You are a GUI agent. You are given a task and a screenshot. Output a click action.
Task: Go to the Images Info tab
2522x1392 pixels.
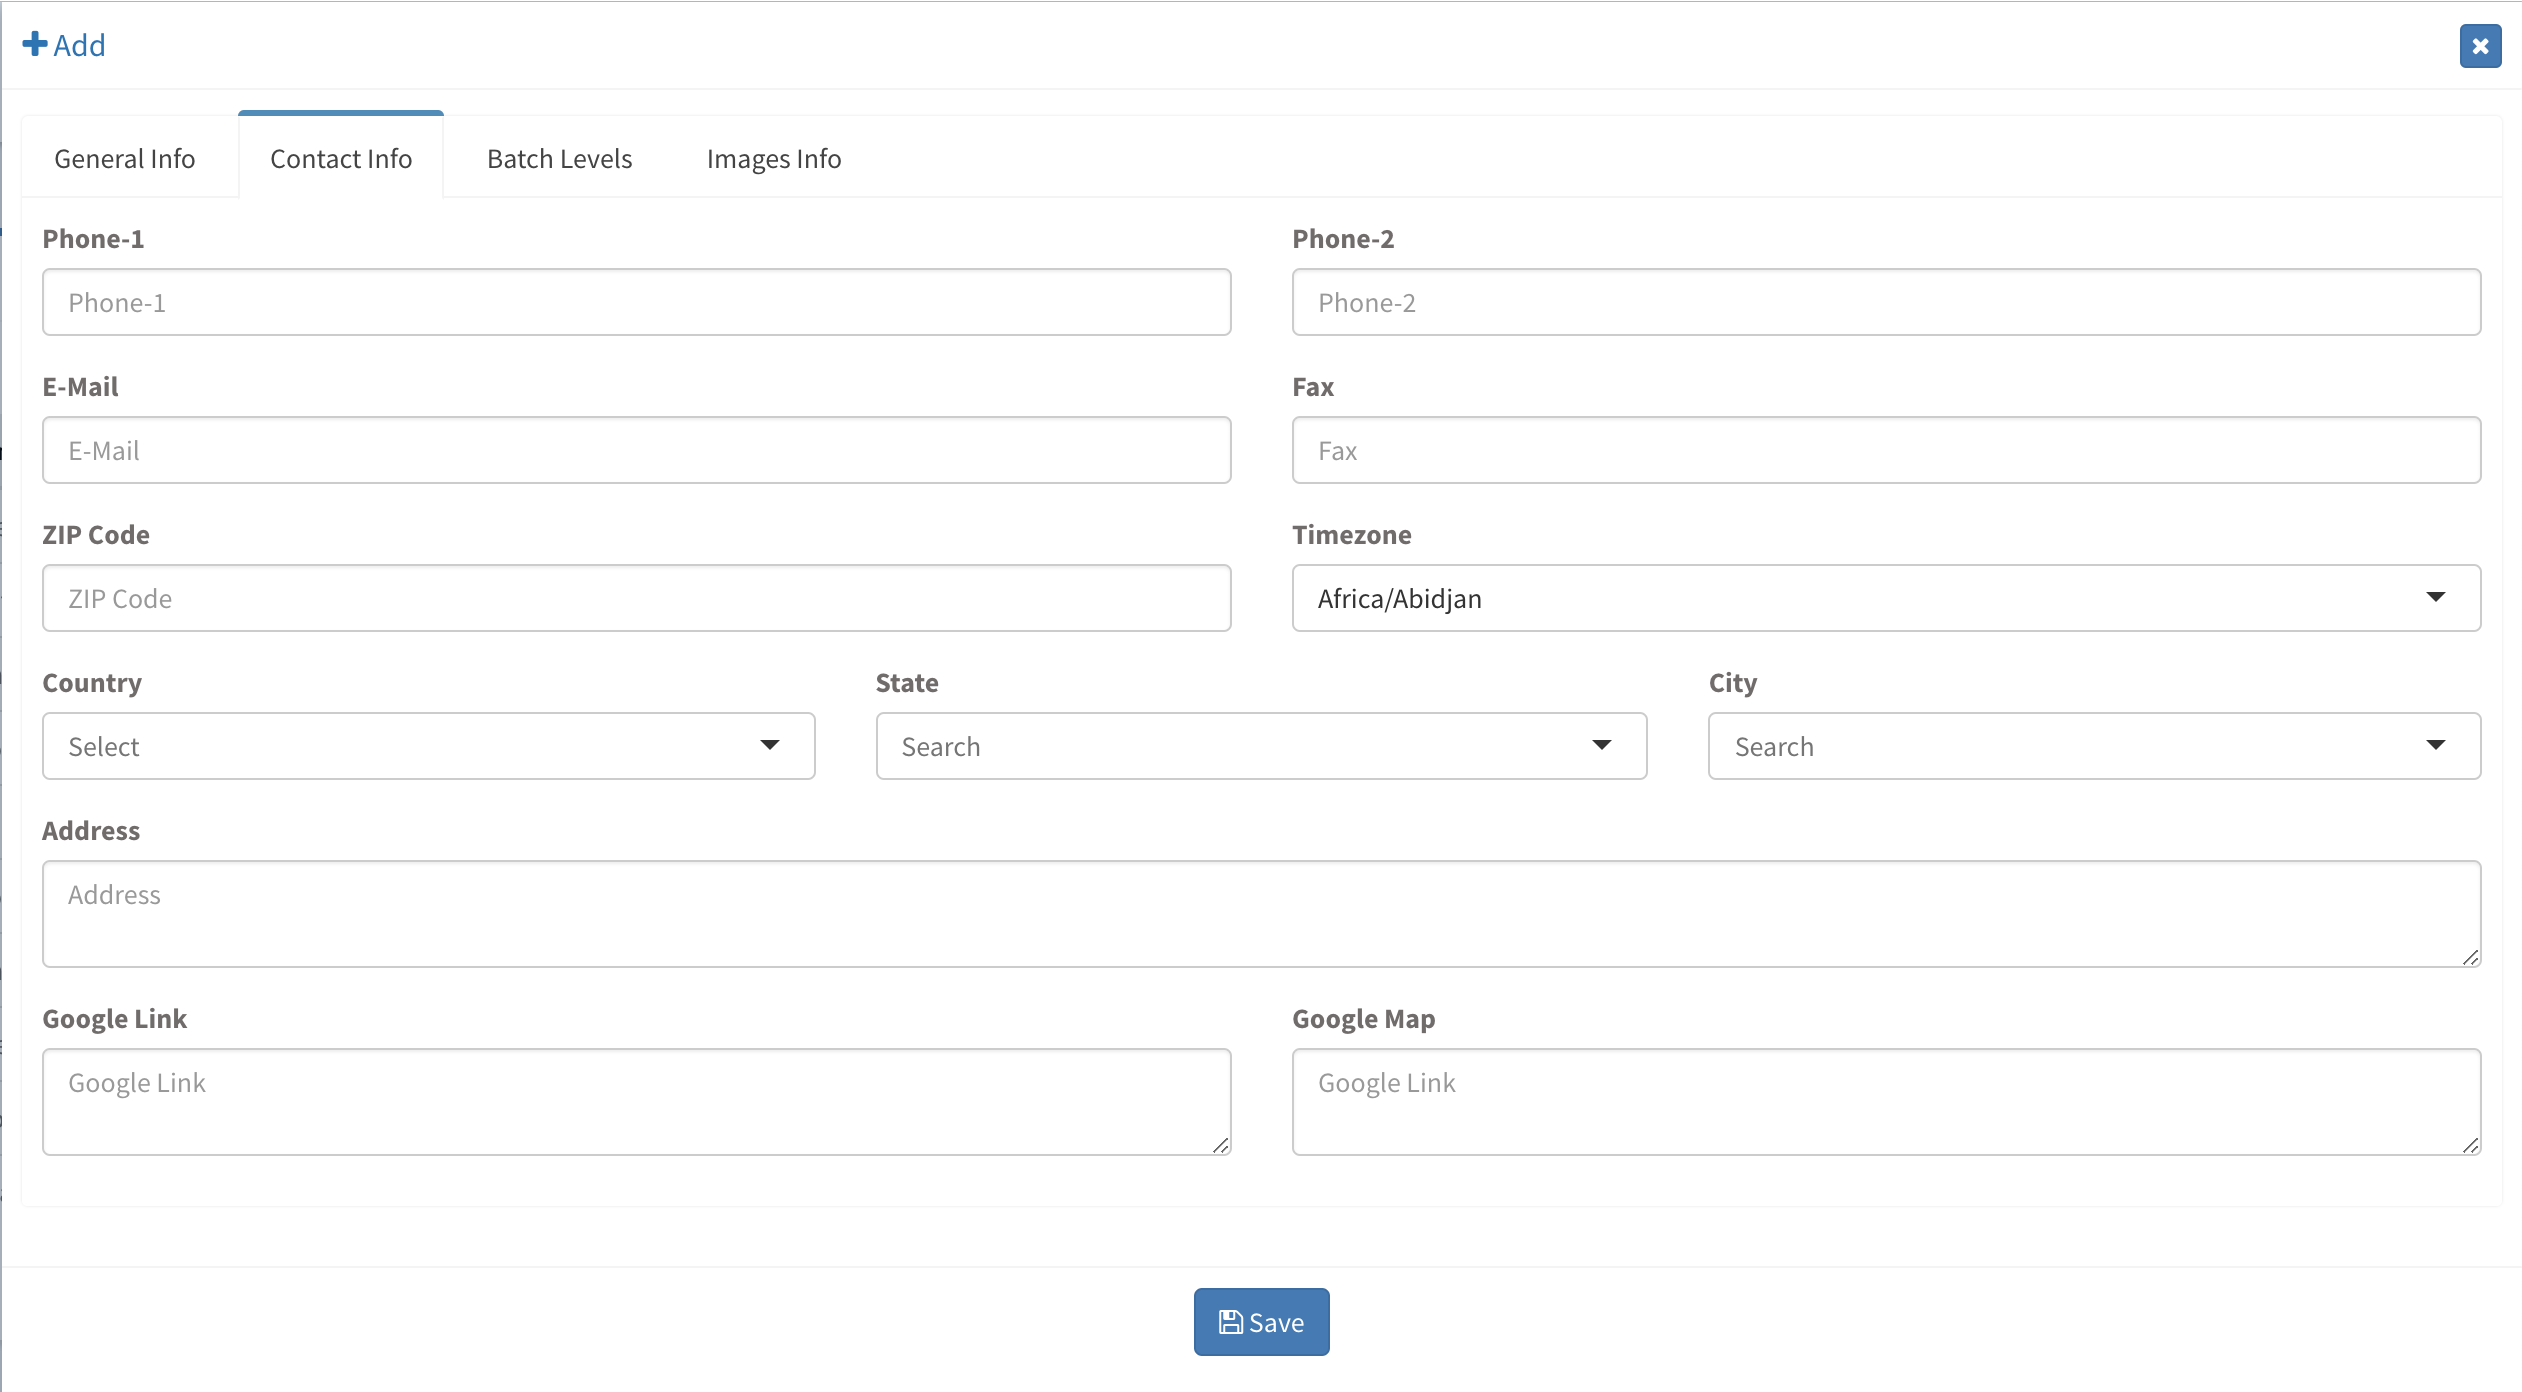(x=773, y=159)
